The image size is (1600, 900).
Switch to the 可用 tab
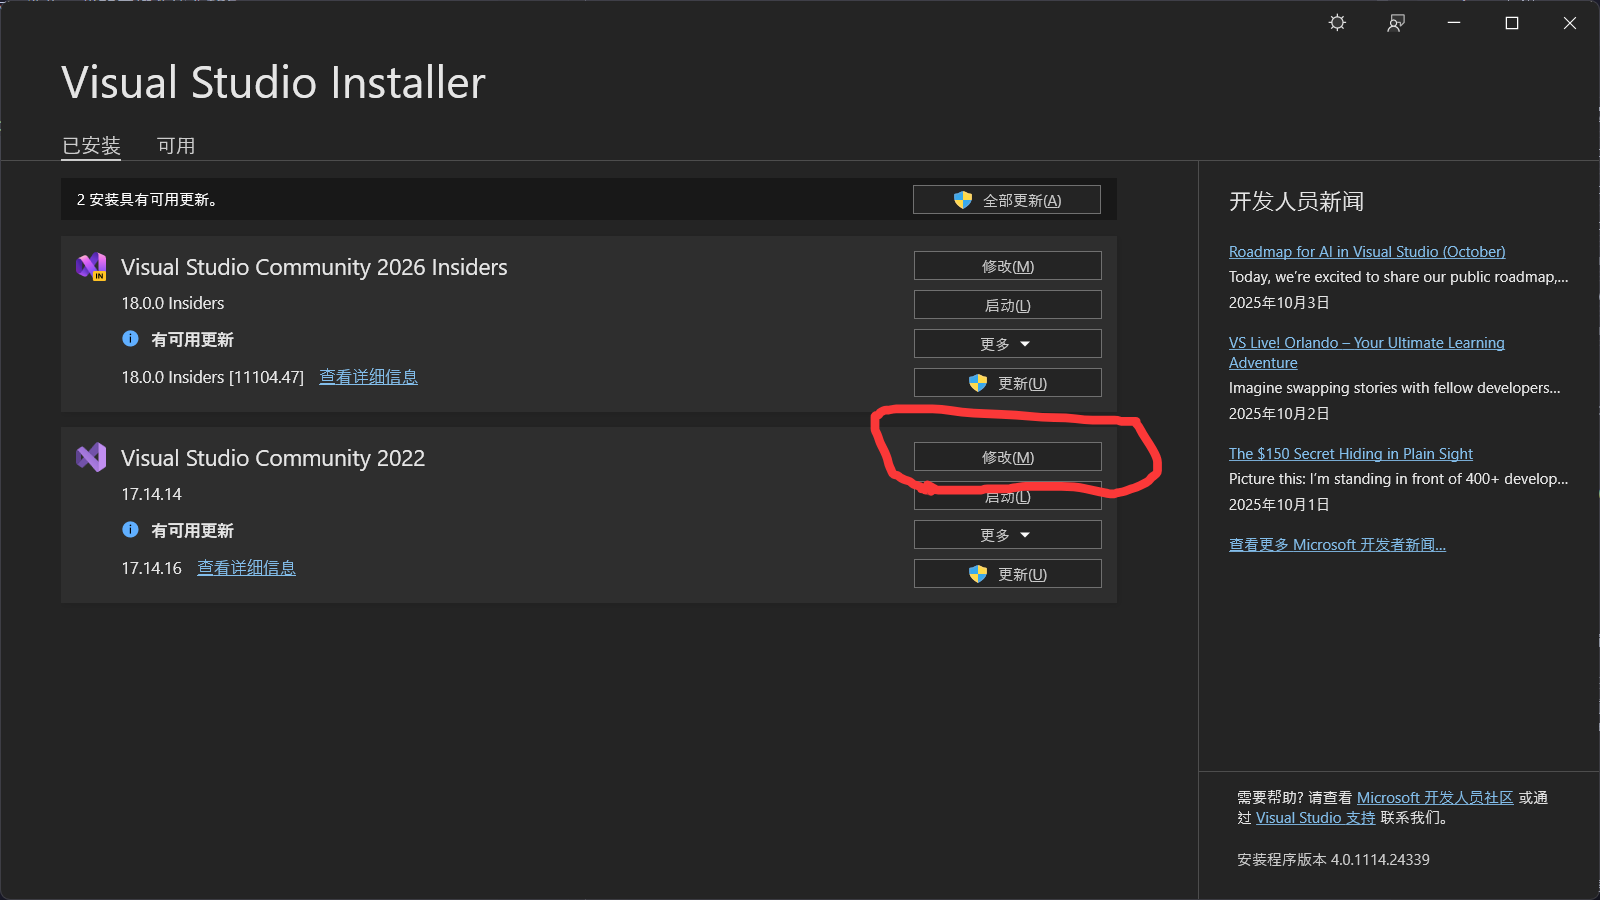[176, 146]
